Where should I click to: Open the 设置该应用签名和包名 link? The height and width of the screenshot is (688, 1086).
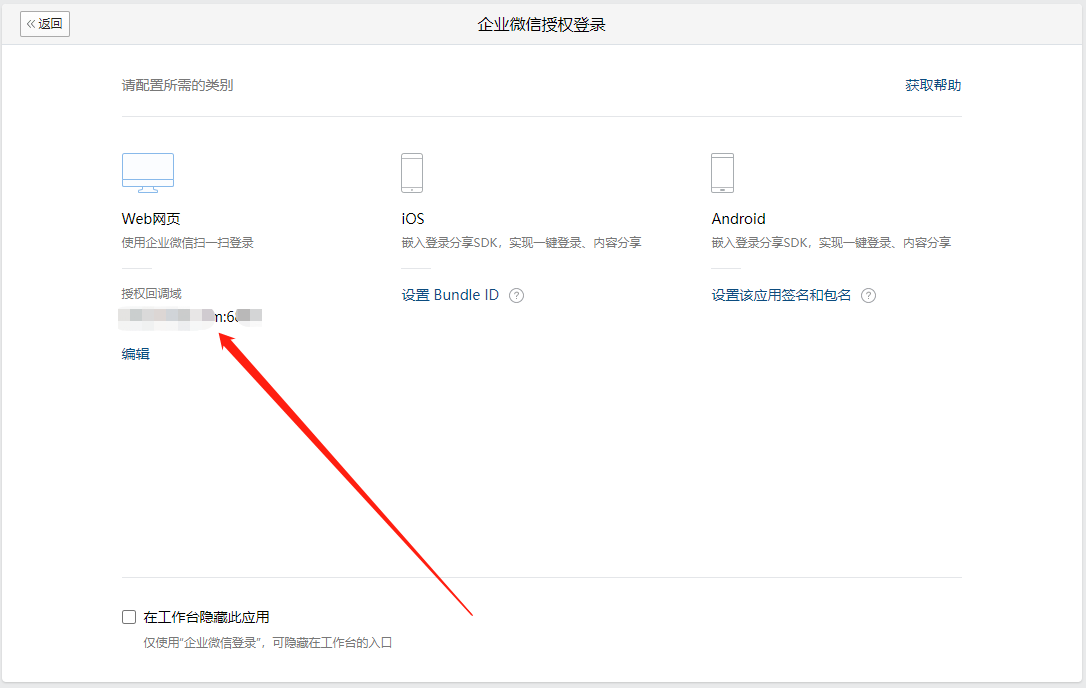pyautogui.click(x=781, y=295)
